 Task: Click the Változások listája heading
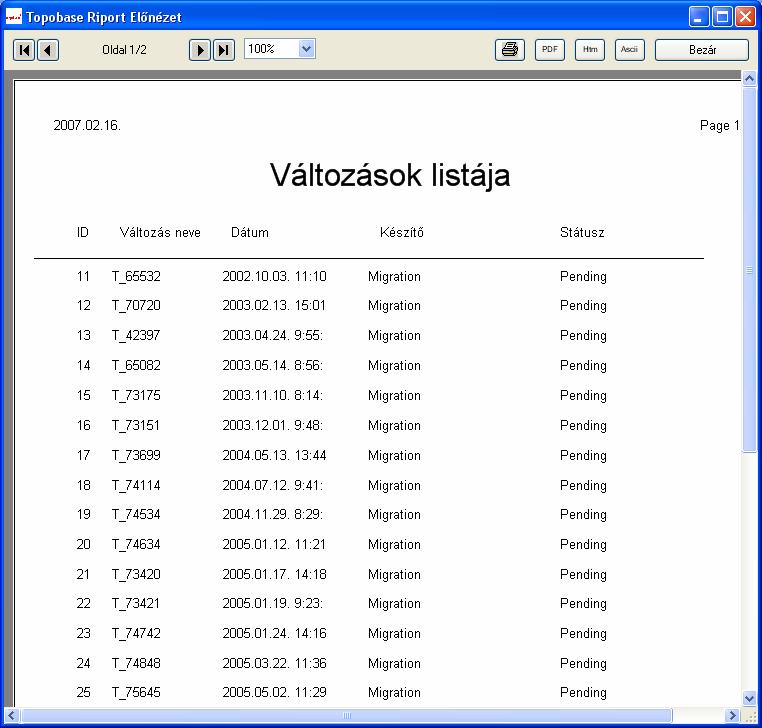pos(390,175)
